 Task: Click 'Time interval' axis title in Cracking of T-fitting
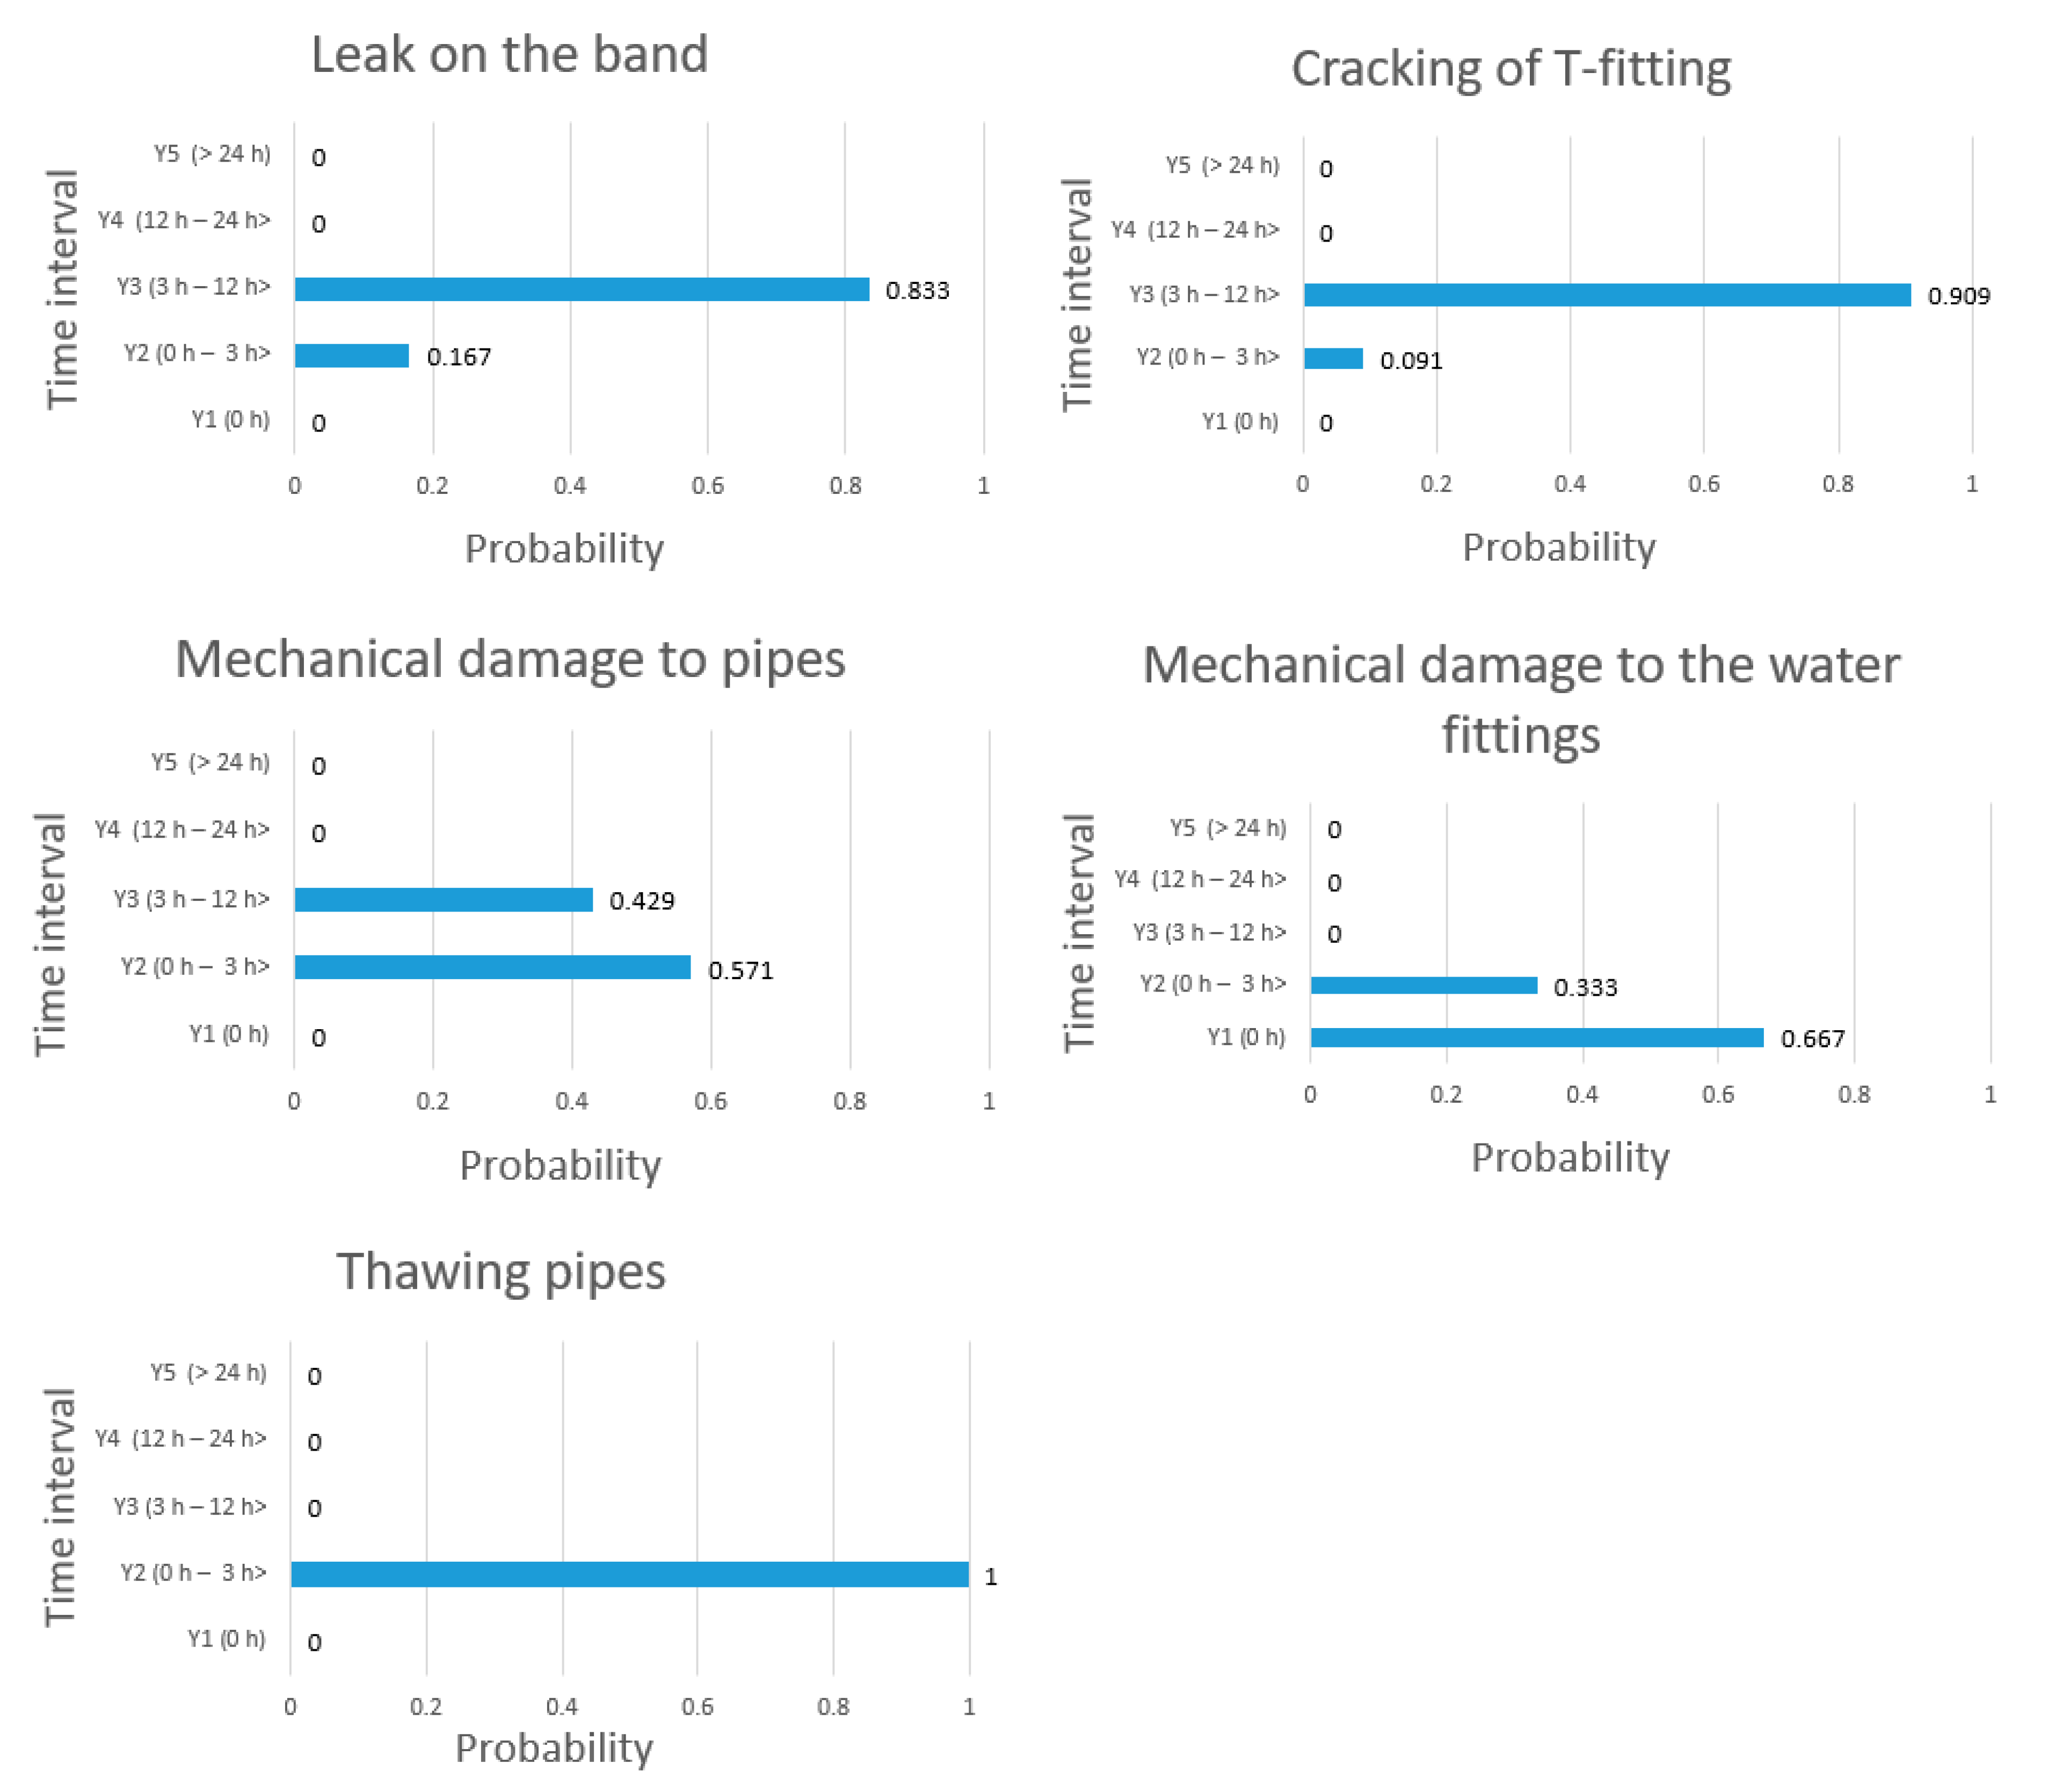click(x=1077, y=294)
